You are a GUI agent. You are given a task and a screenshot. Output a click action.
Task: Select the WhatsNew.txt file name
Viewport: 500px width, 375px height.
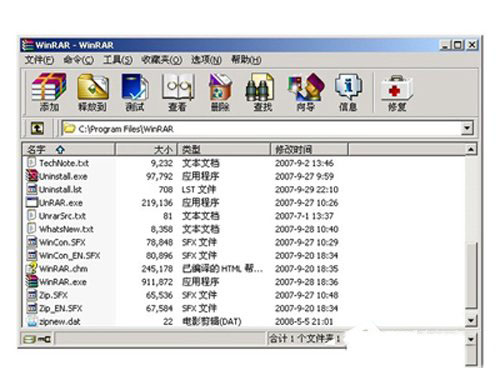pyautogui.click(x=66, y=229)
